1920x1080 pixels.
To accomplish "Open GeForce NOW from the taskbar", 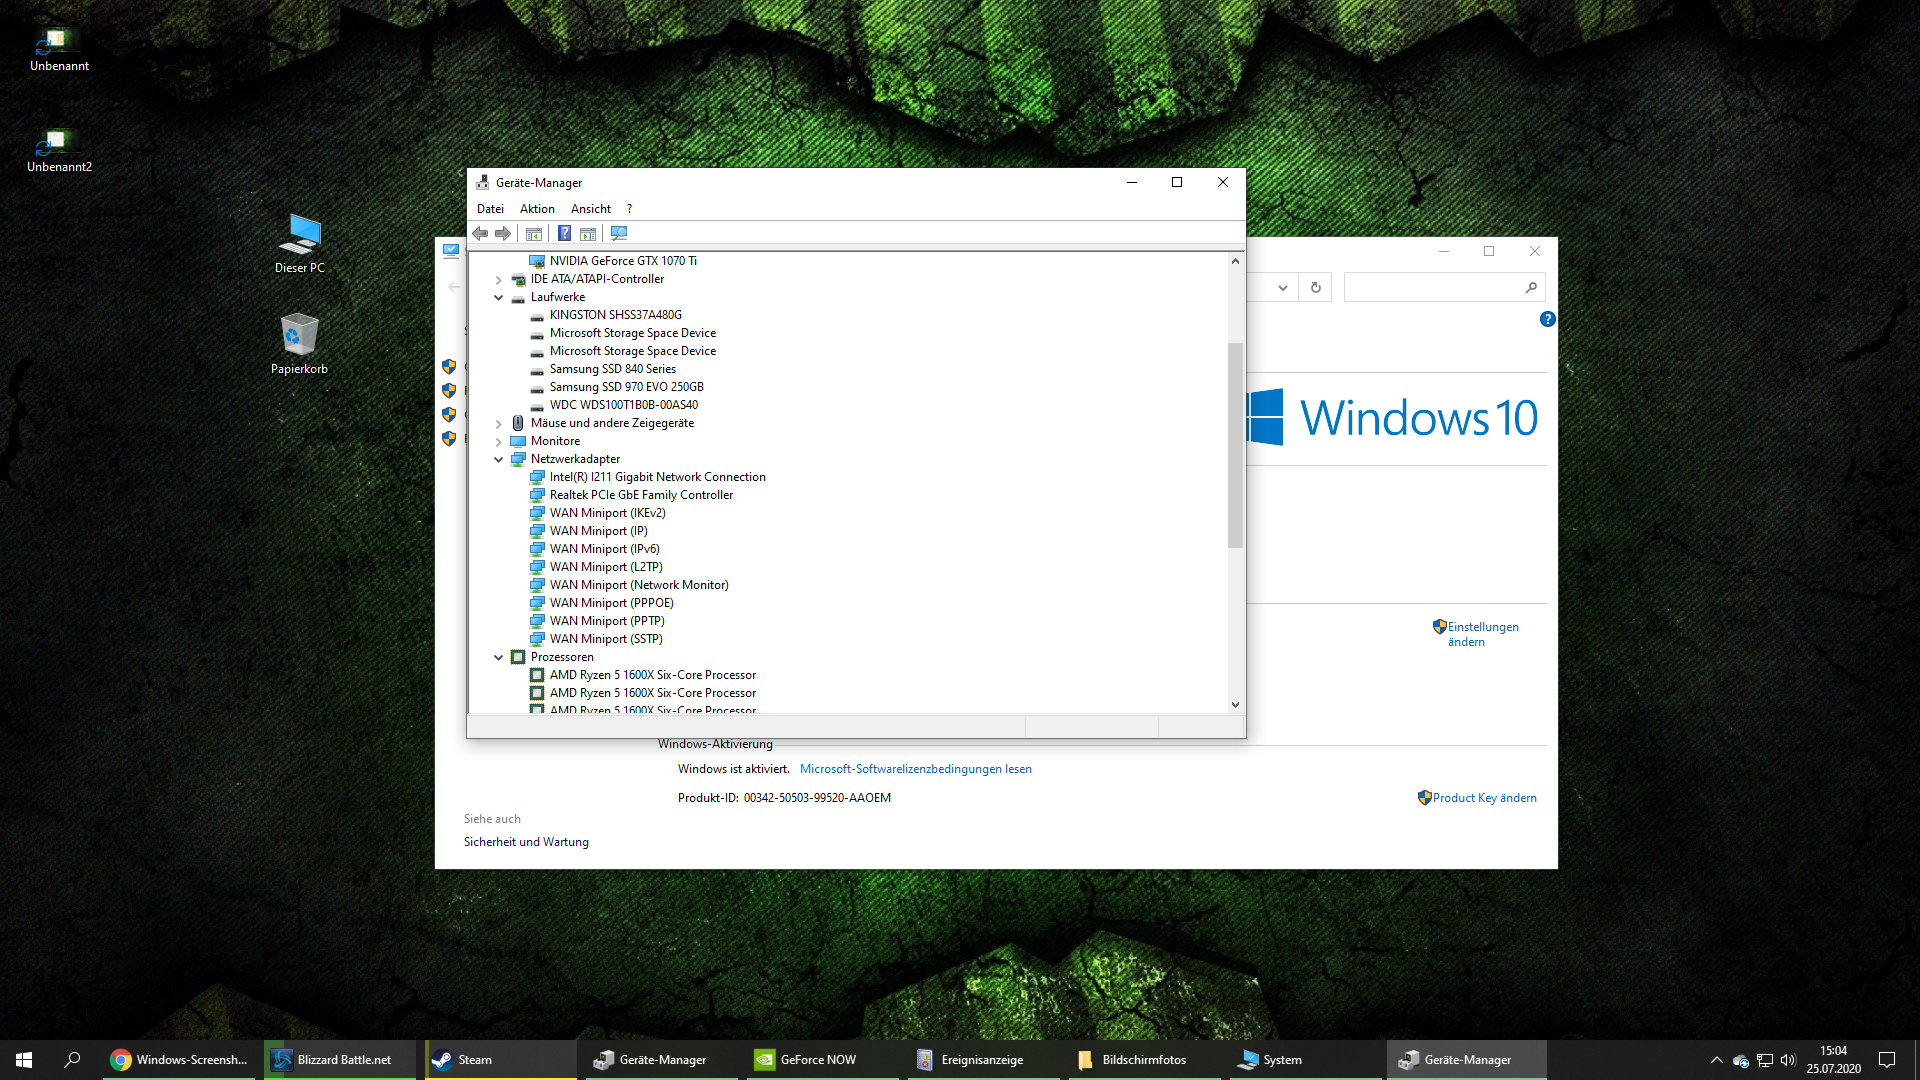I will [x=818, y=1060].
